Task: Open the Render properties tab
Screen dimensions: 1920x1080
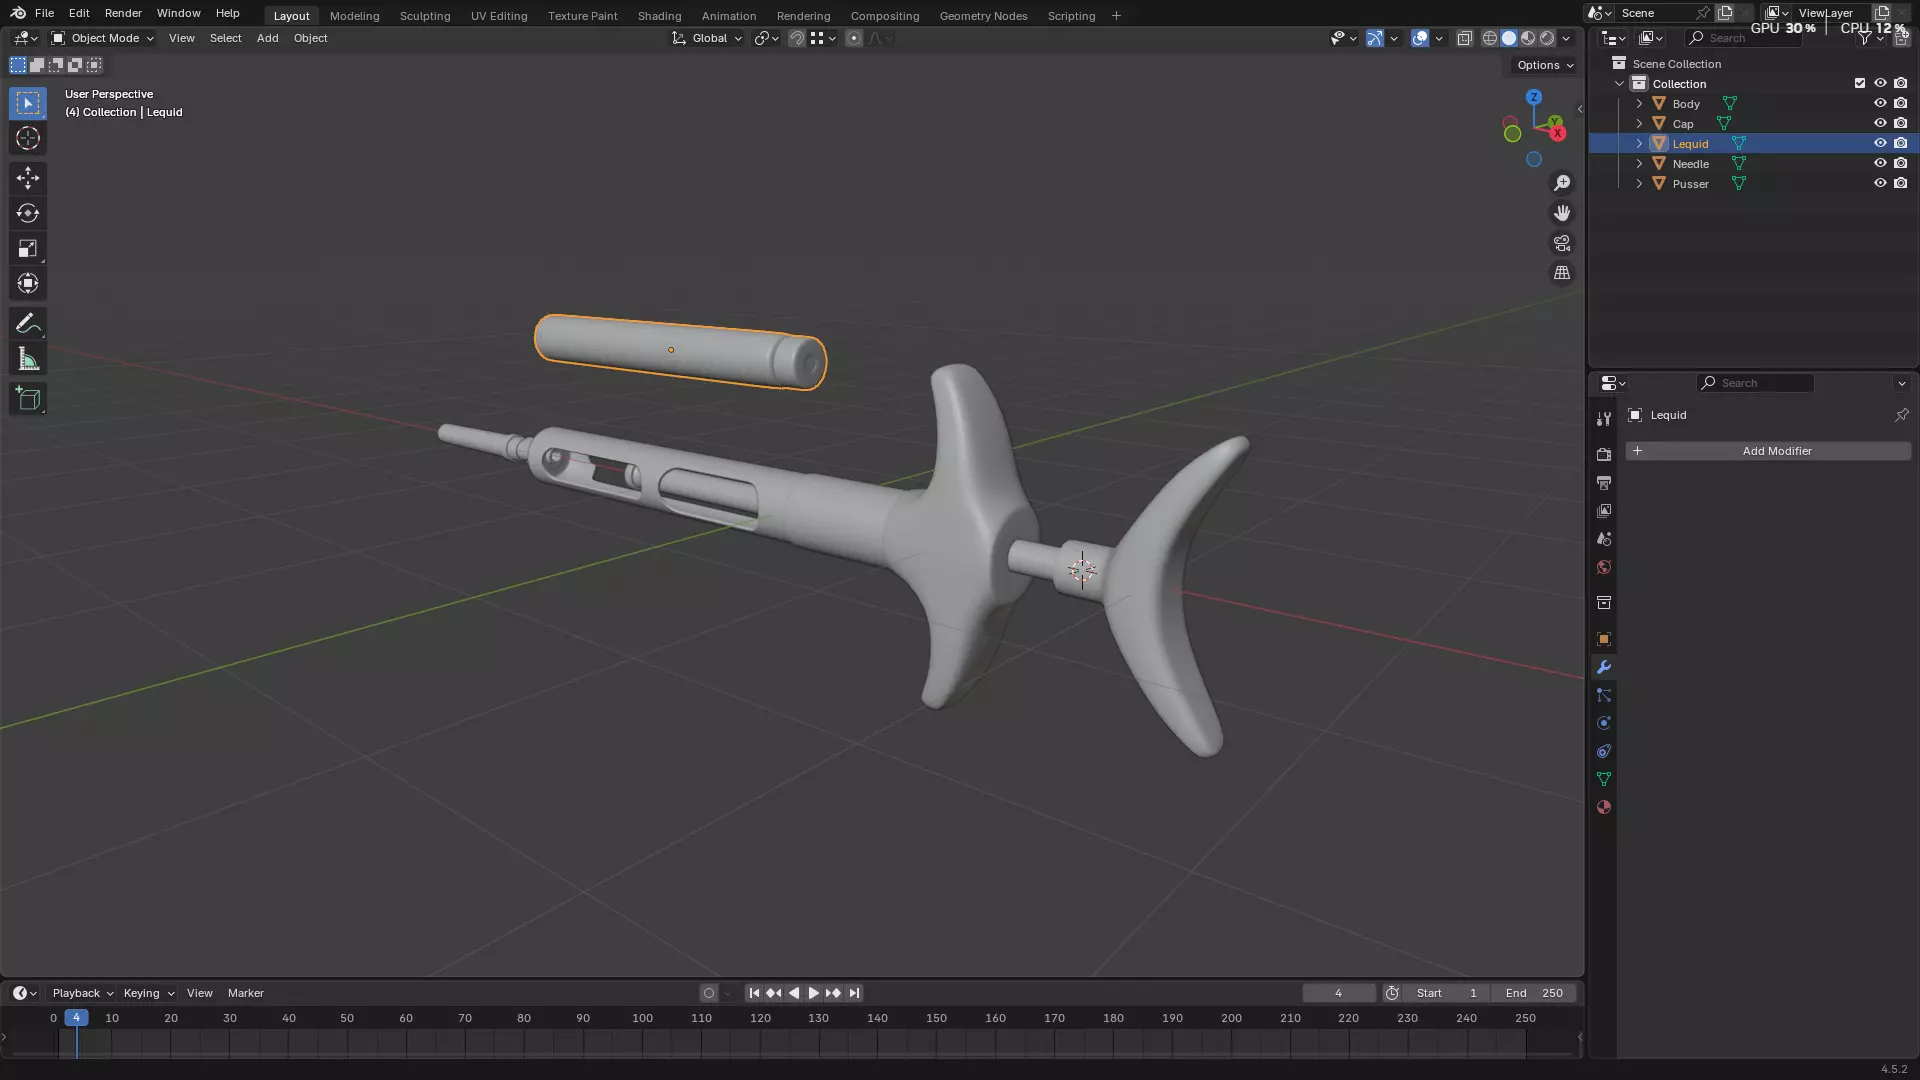Action: coord(1604,455)
